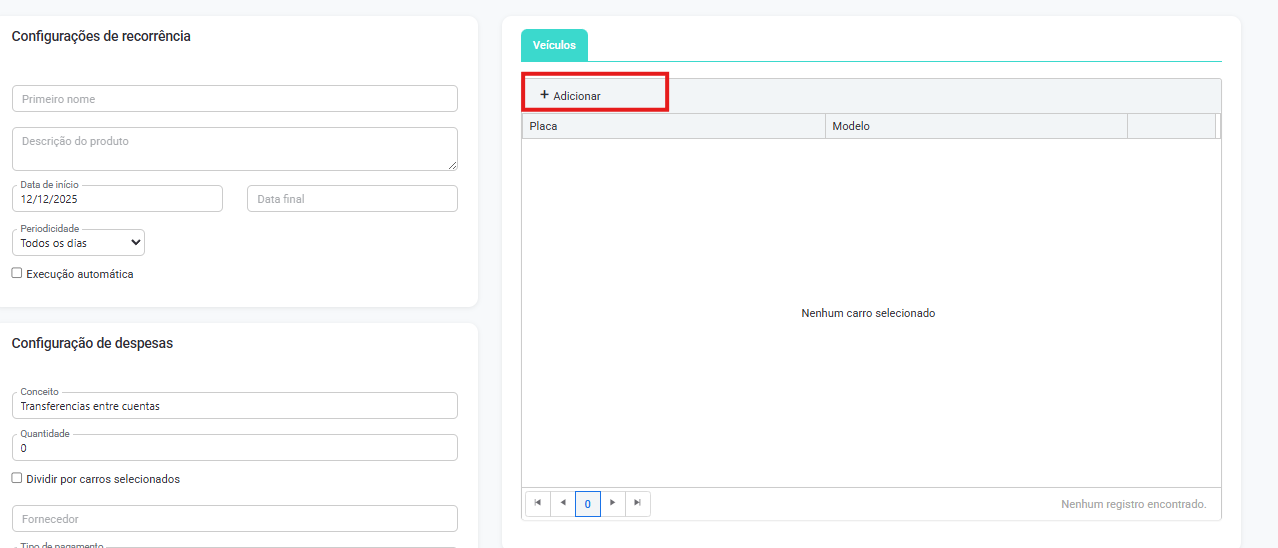This screenshot has height=548, width=1278.
Task: Click the resize handle of Descrição do produto
Action: tap(452, 165)
